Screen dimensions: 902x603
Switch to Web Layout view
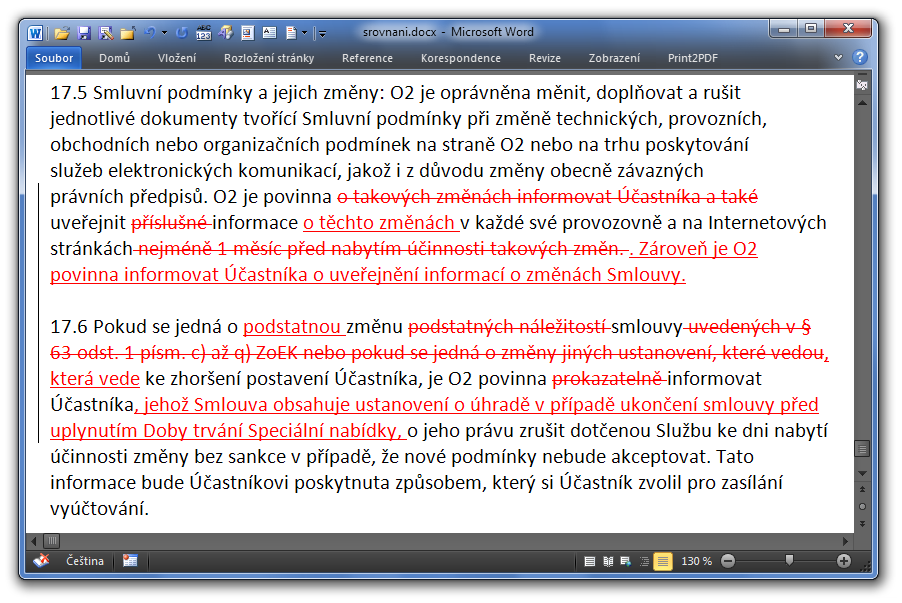[626, 562]
